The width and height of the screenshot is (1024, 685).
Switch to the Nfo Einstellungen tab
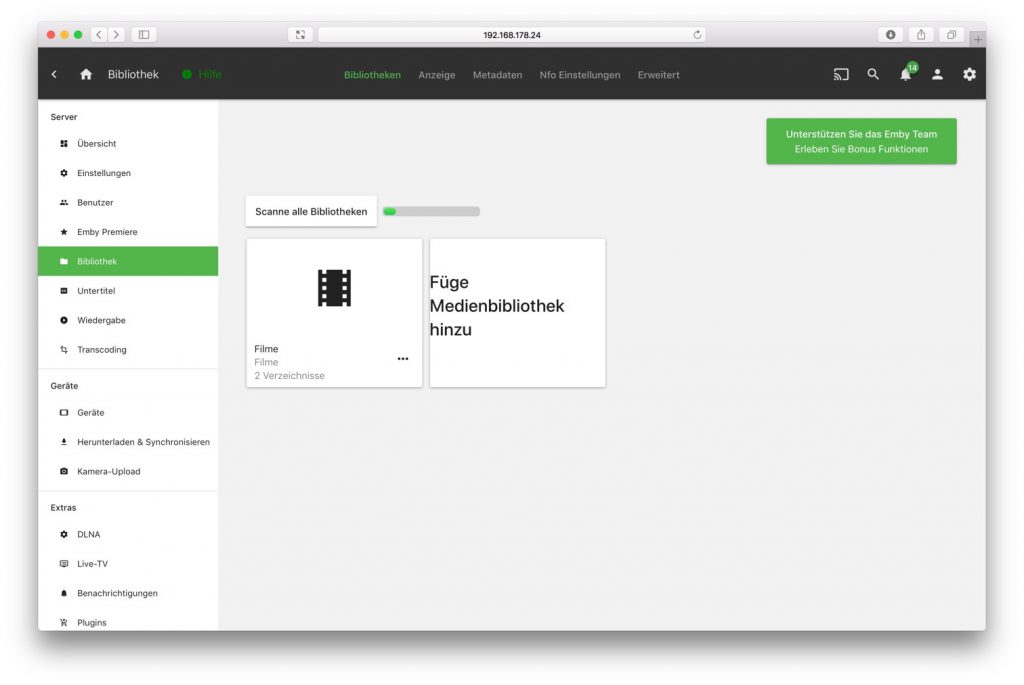coord(580,75)
